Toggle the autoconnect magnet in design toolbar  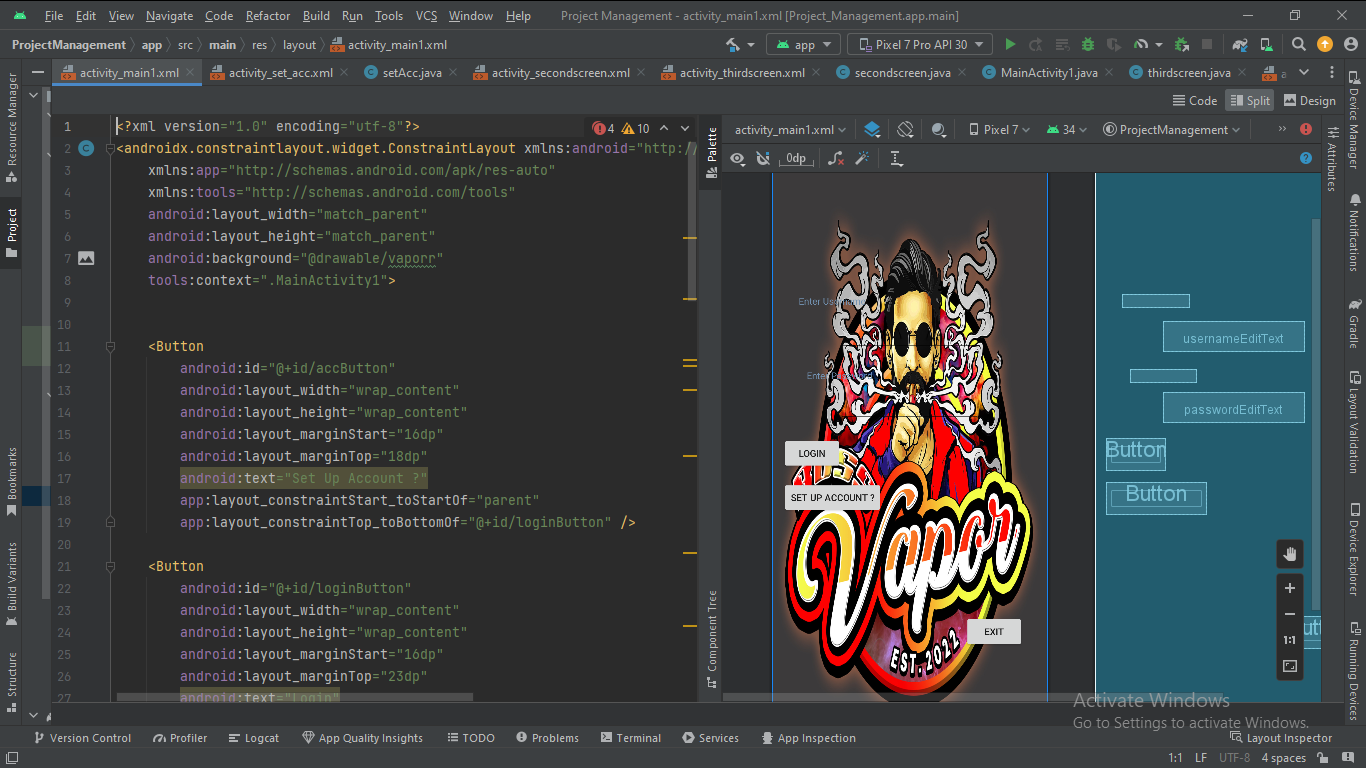[x=763, y=158]
